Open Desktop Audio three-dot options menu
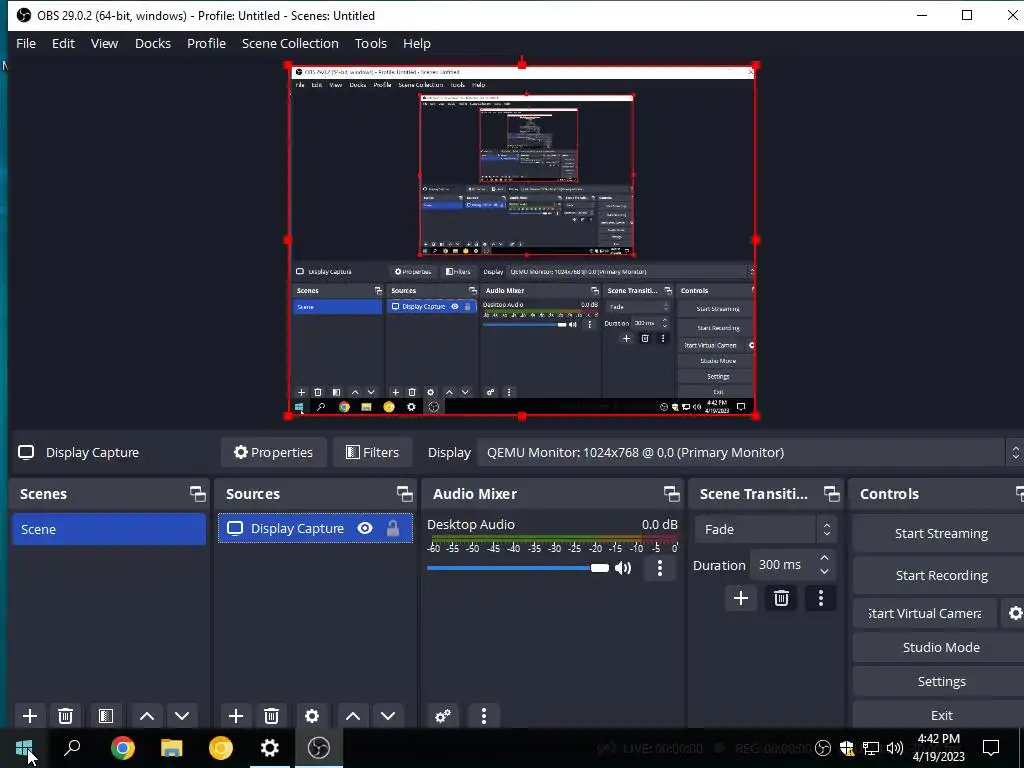Screen dimensions: 1024x768 660,568
